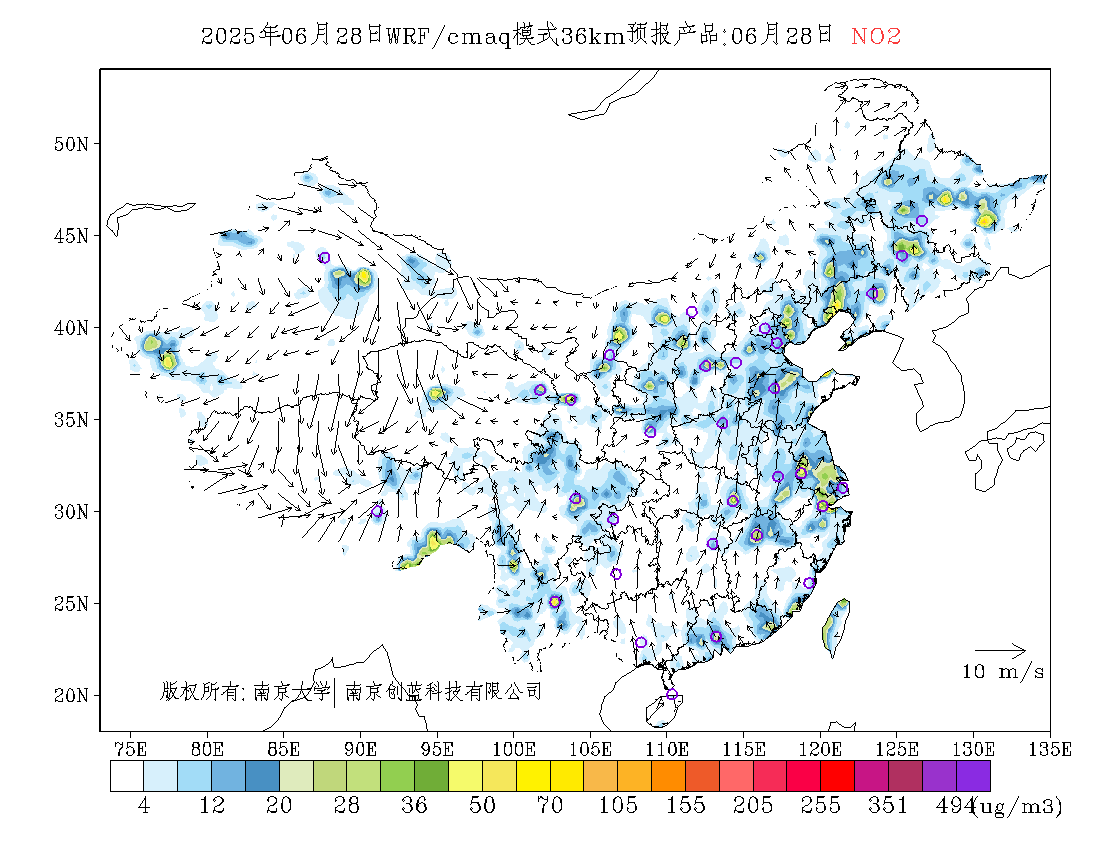This screenshot has height=850, width=1100.
Task: Click the purple circle marker on Hainan island
Action: point(672,694)
